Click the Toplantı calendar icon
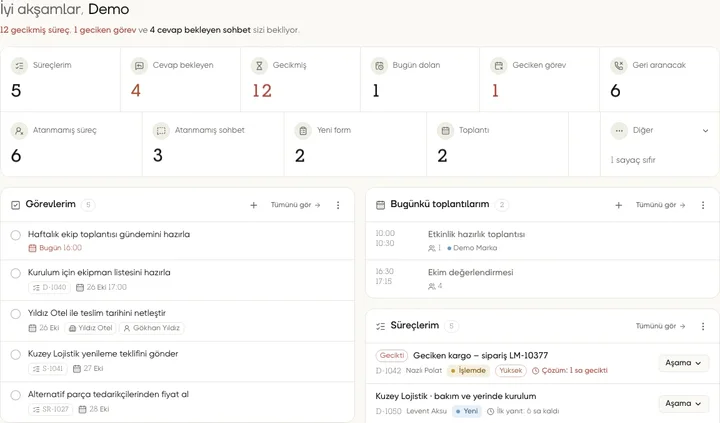 (x=445, y=131)
